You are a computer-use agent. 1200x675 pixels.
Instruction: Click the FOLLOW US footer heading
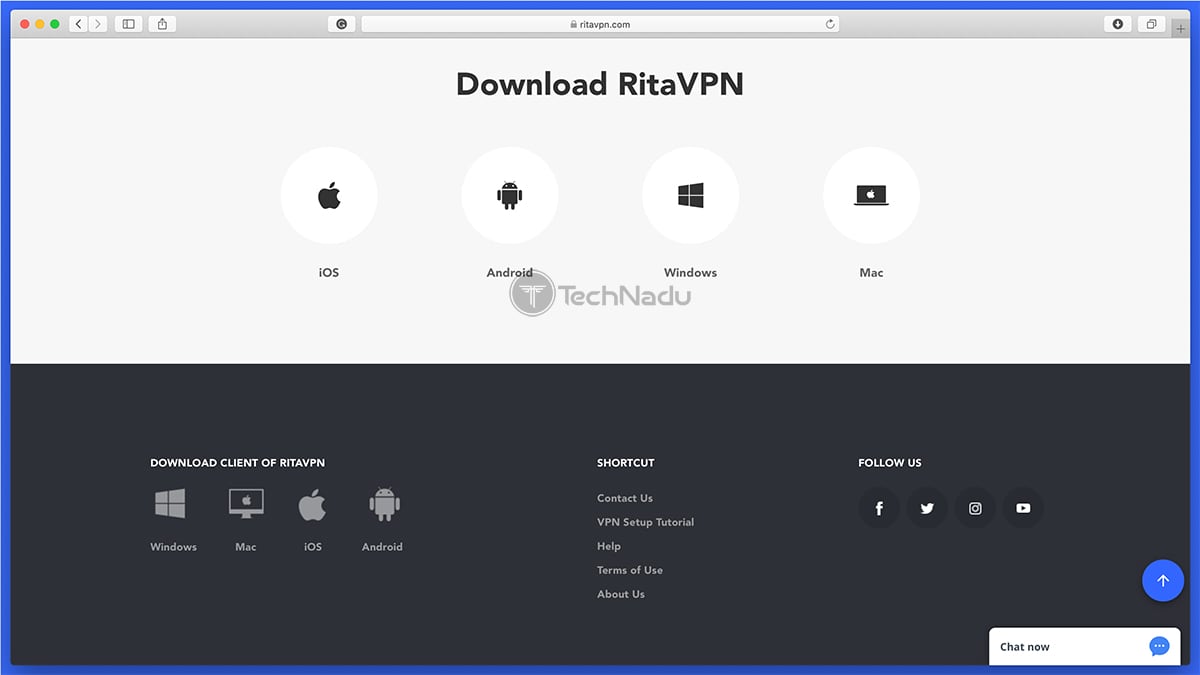tap(890, 463)
